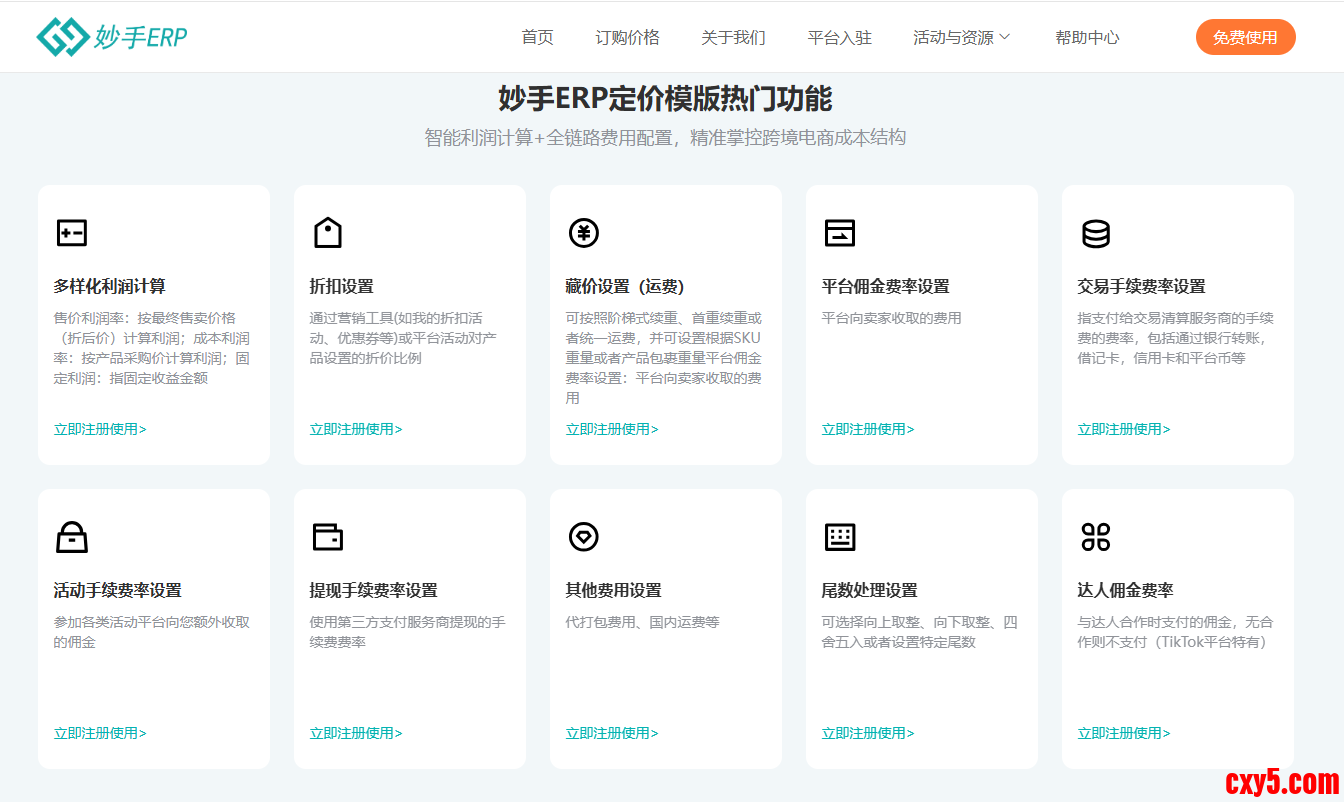Open 关于我们 in the top menu
The height and width of the screenshot is (802, 1344).
(x=733, y=38)
